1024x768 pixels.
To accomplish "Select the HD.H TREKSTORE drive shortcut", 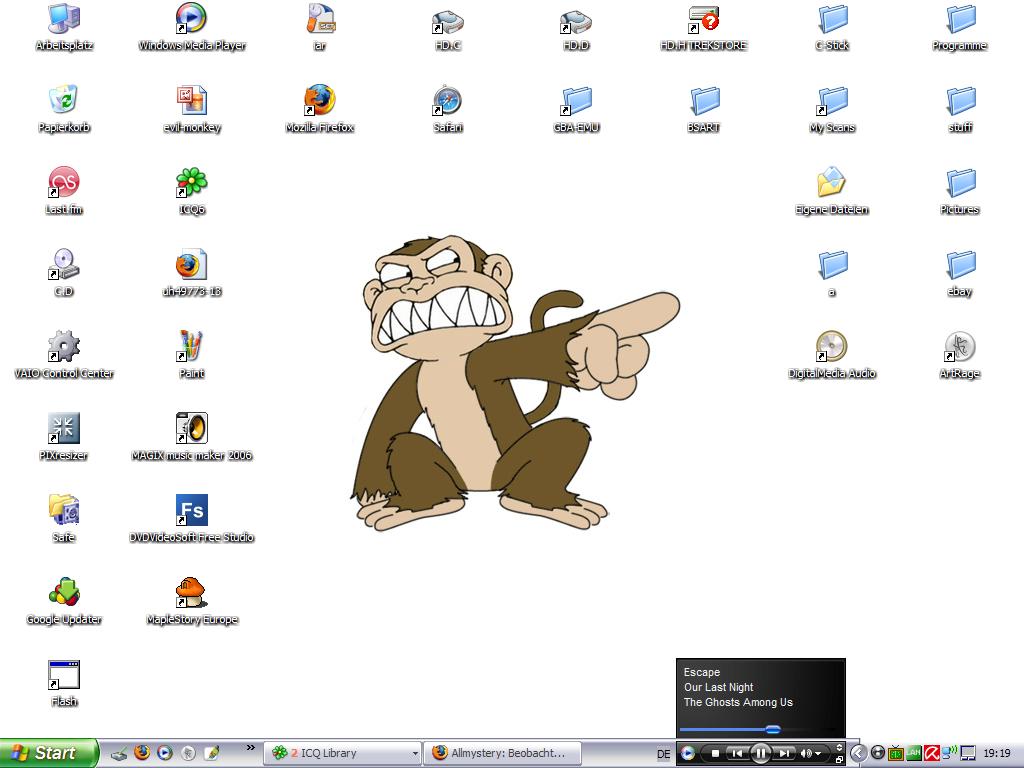I will (703, 29).
